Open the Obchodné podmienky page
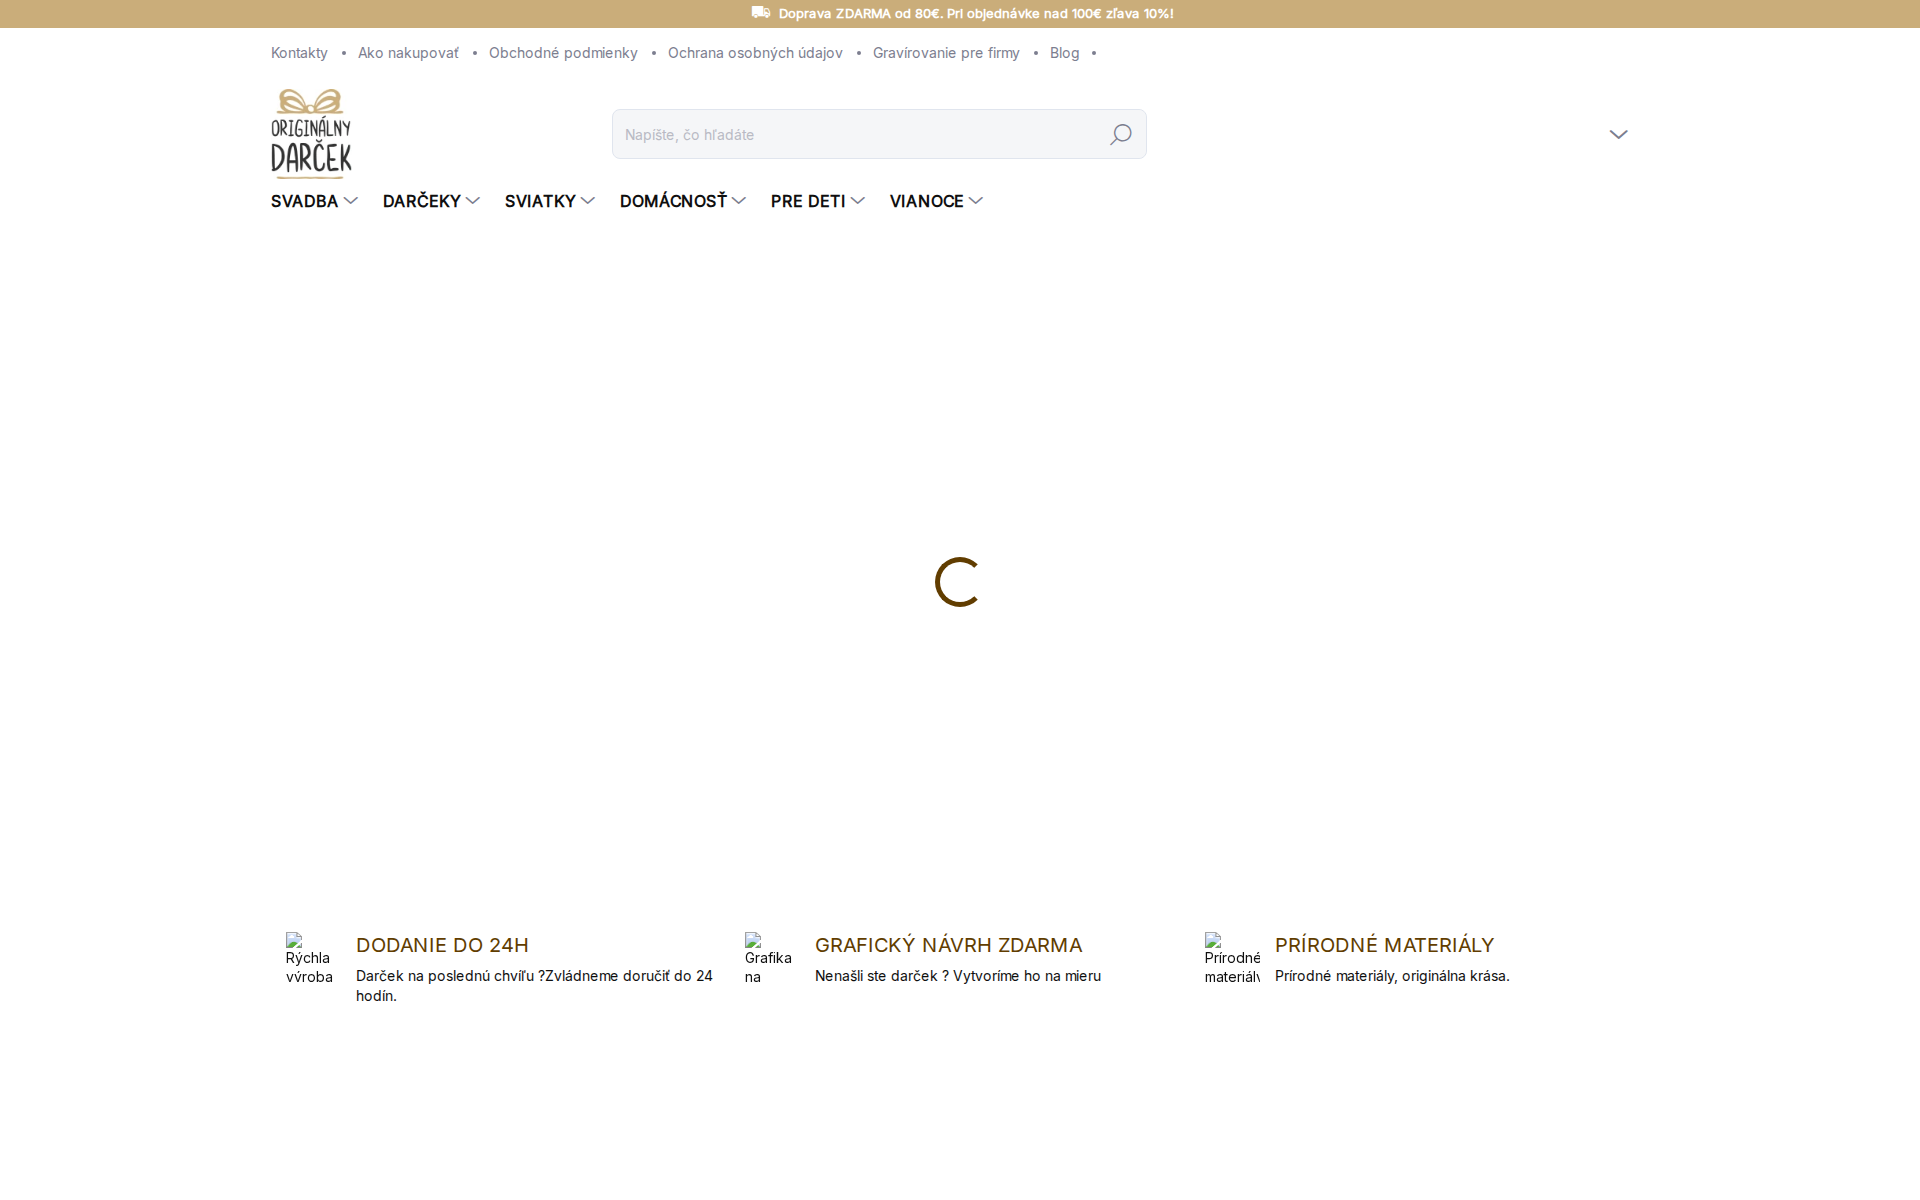Image resolution: width=1920 pixels, height=1200 pixels. (x=563, y=53)
